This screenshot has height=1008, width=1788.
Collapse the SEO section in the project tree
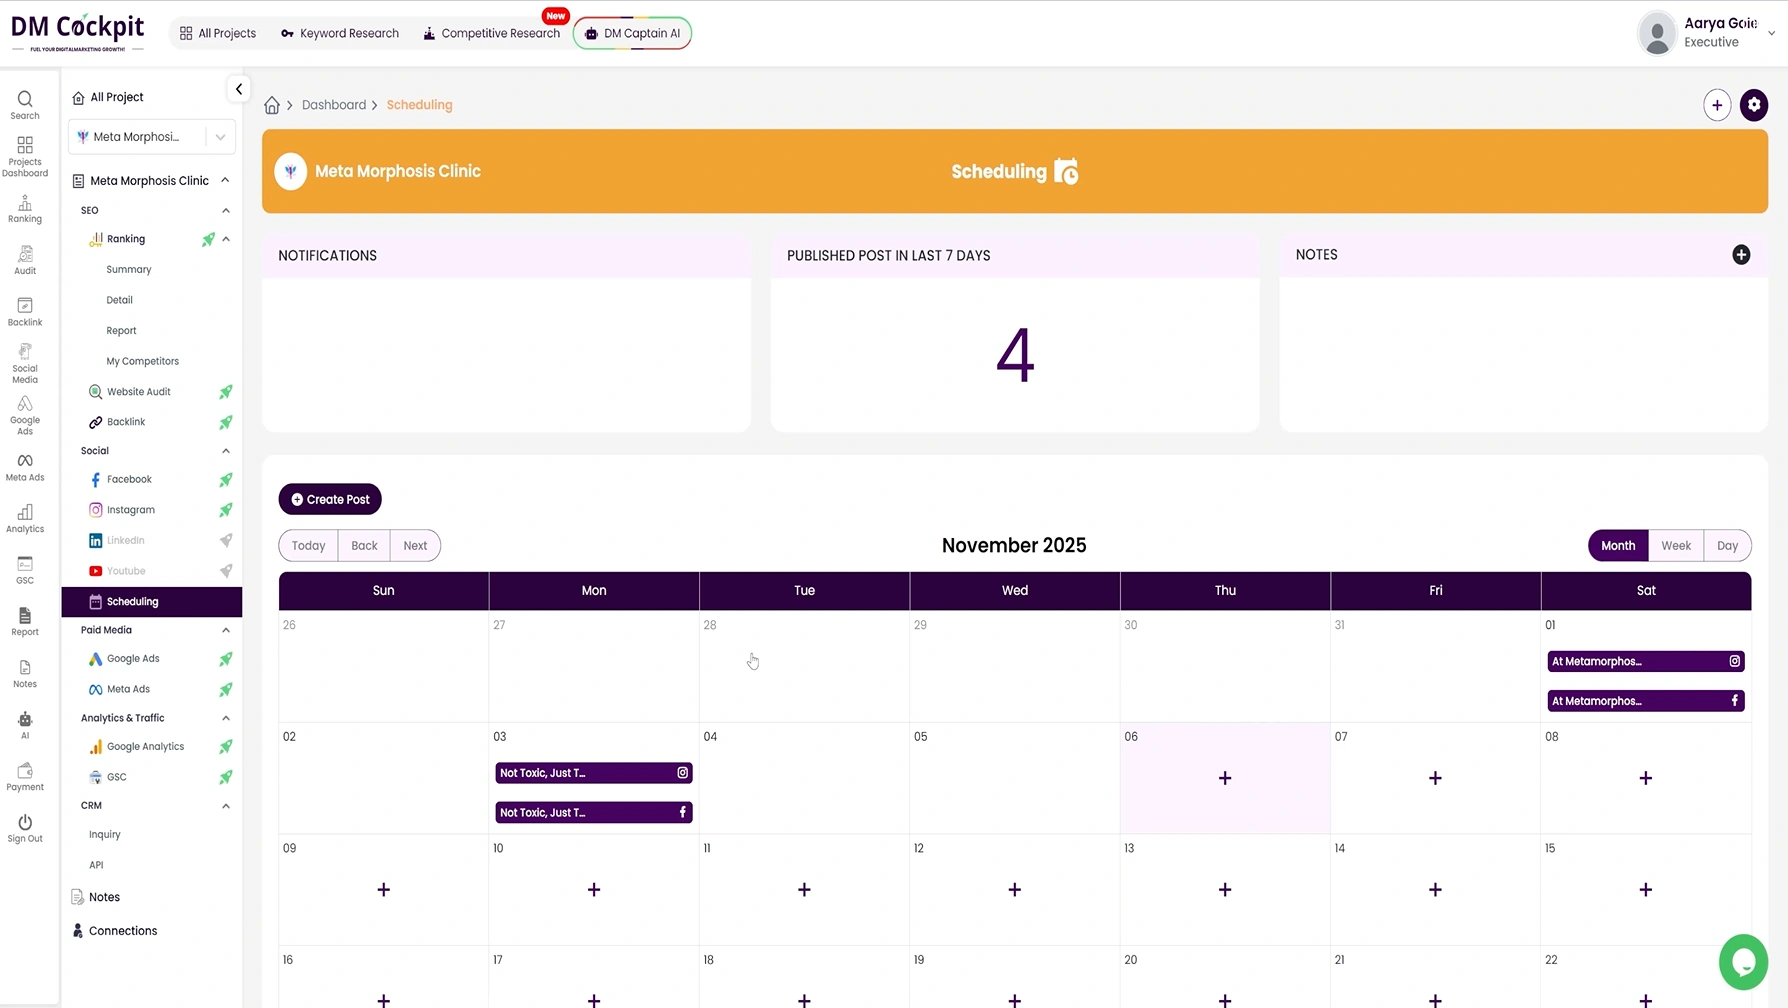(225, 210)
